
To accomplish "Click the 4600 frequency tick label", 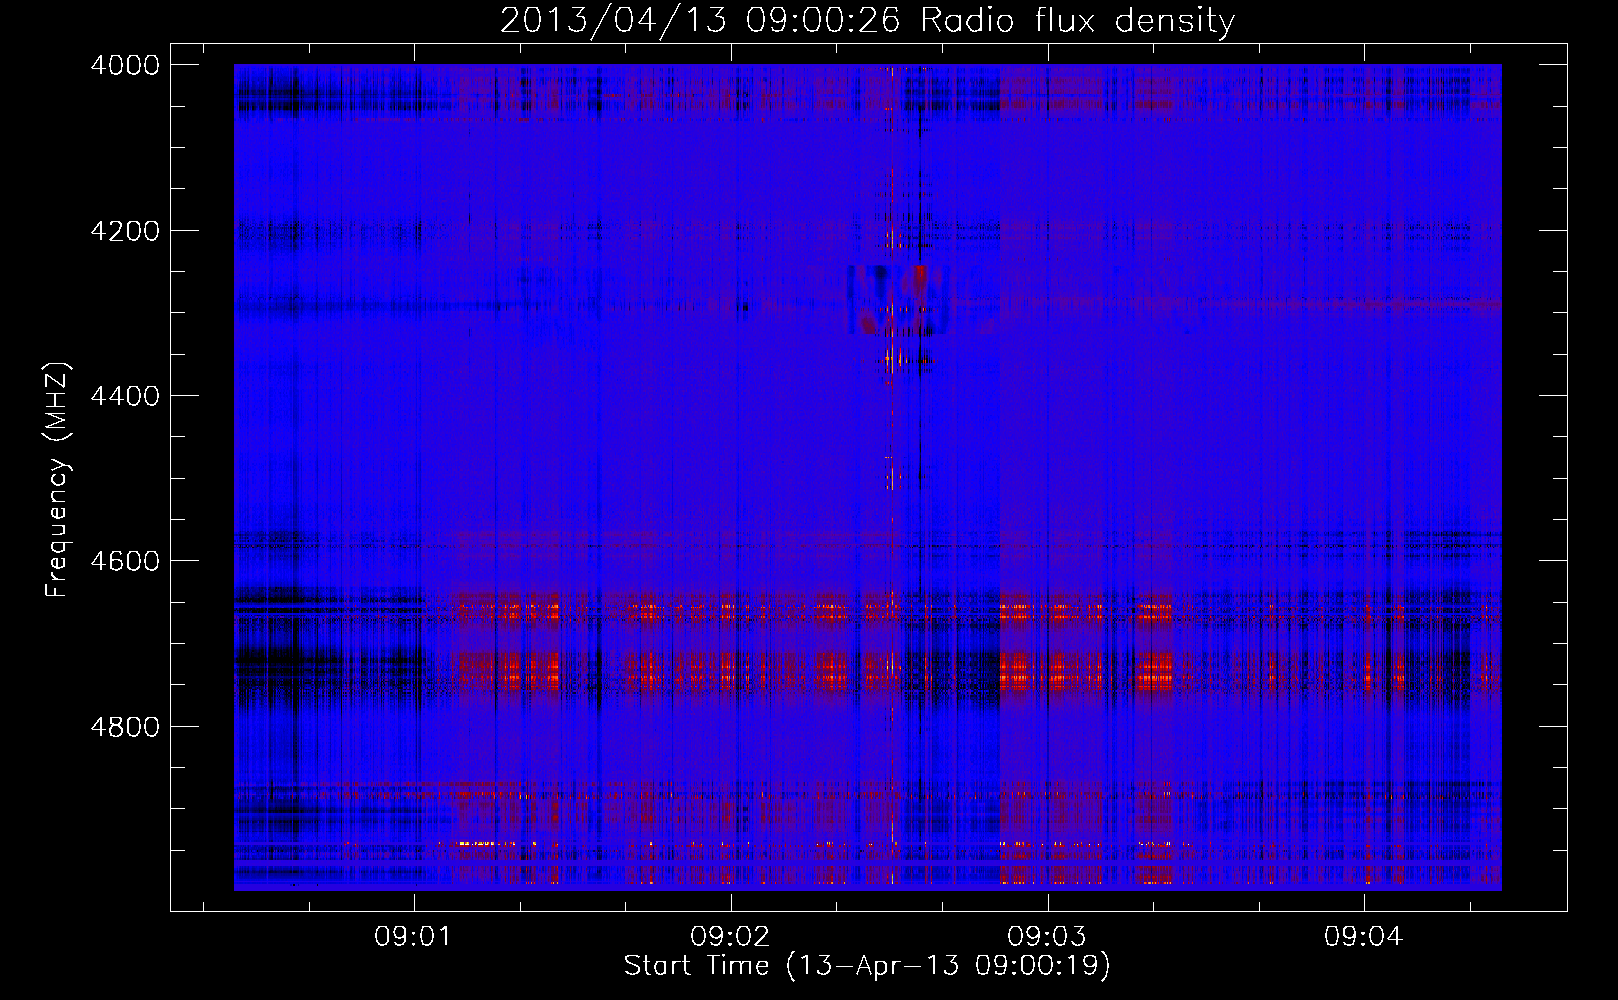I will [125, 561].
